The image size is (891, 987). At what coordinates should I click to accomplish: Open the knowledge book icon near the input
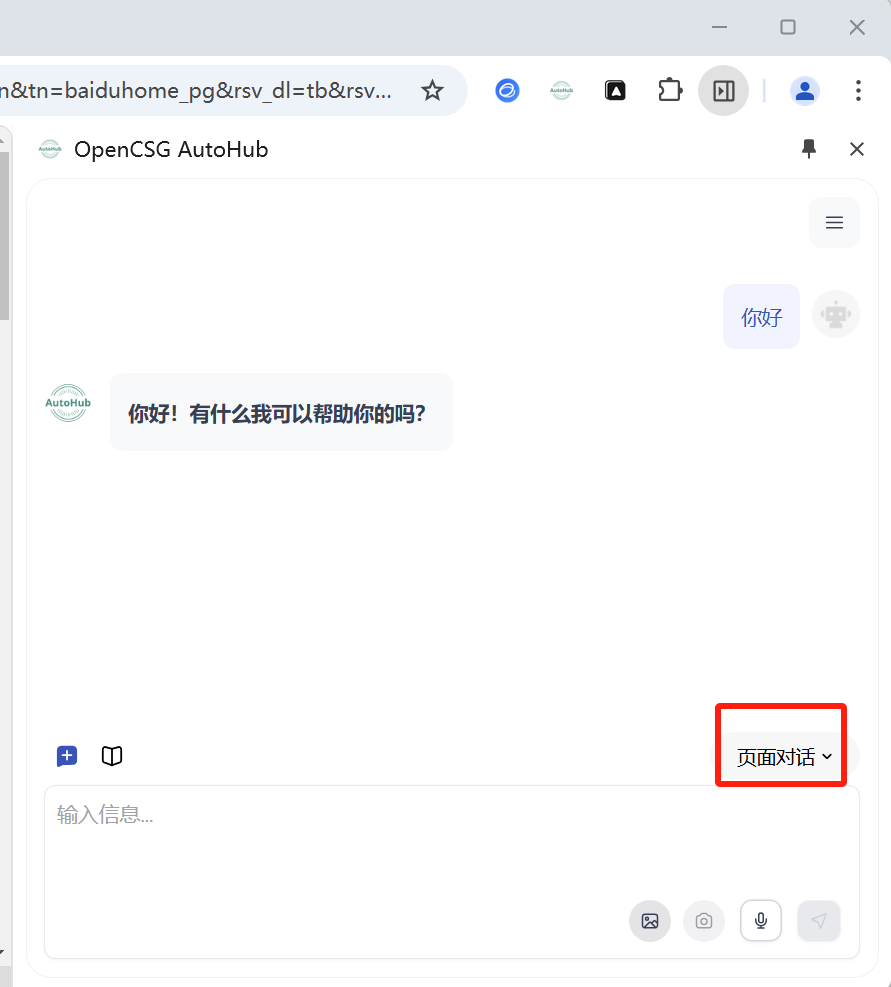pos(111,756)
